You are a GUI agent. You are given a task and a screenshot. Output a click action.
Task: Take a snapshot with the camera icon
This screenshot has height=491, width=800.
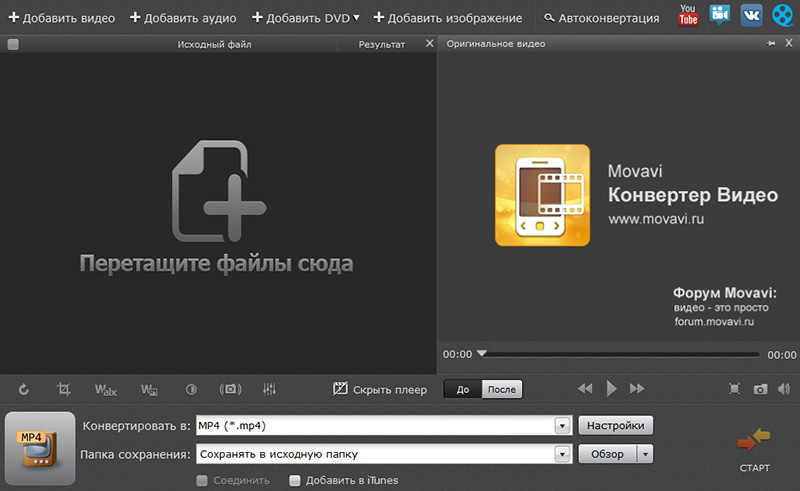760,389
